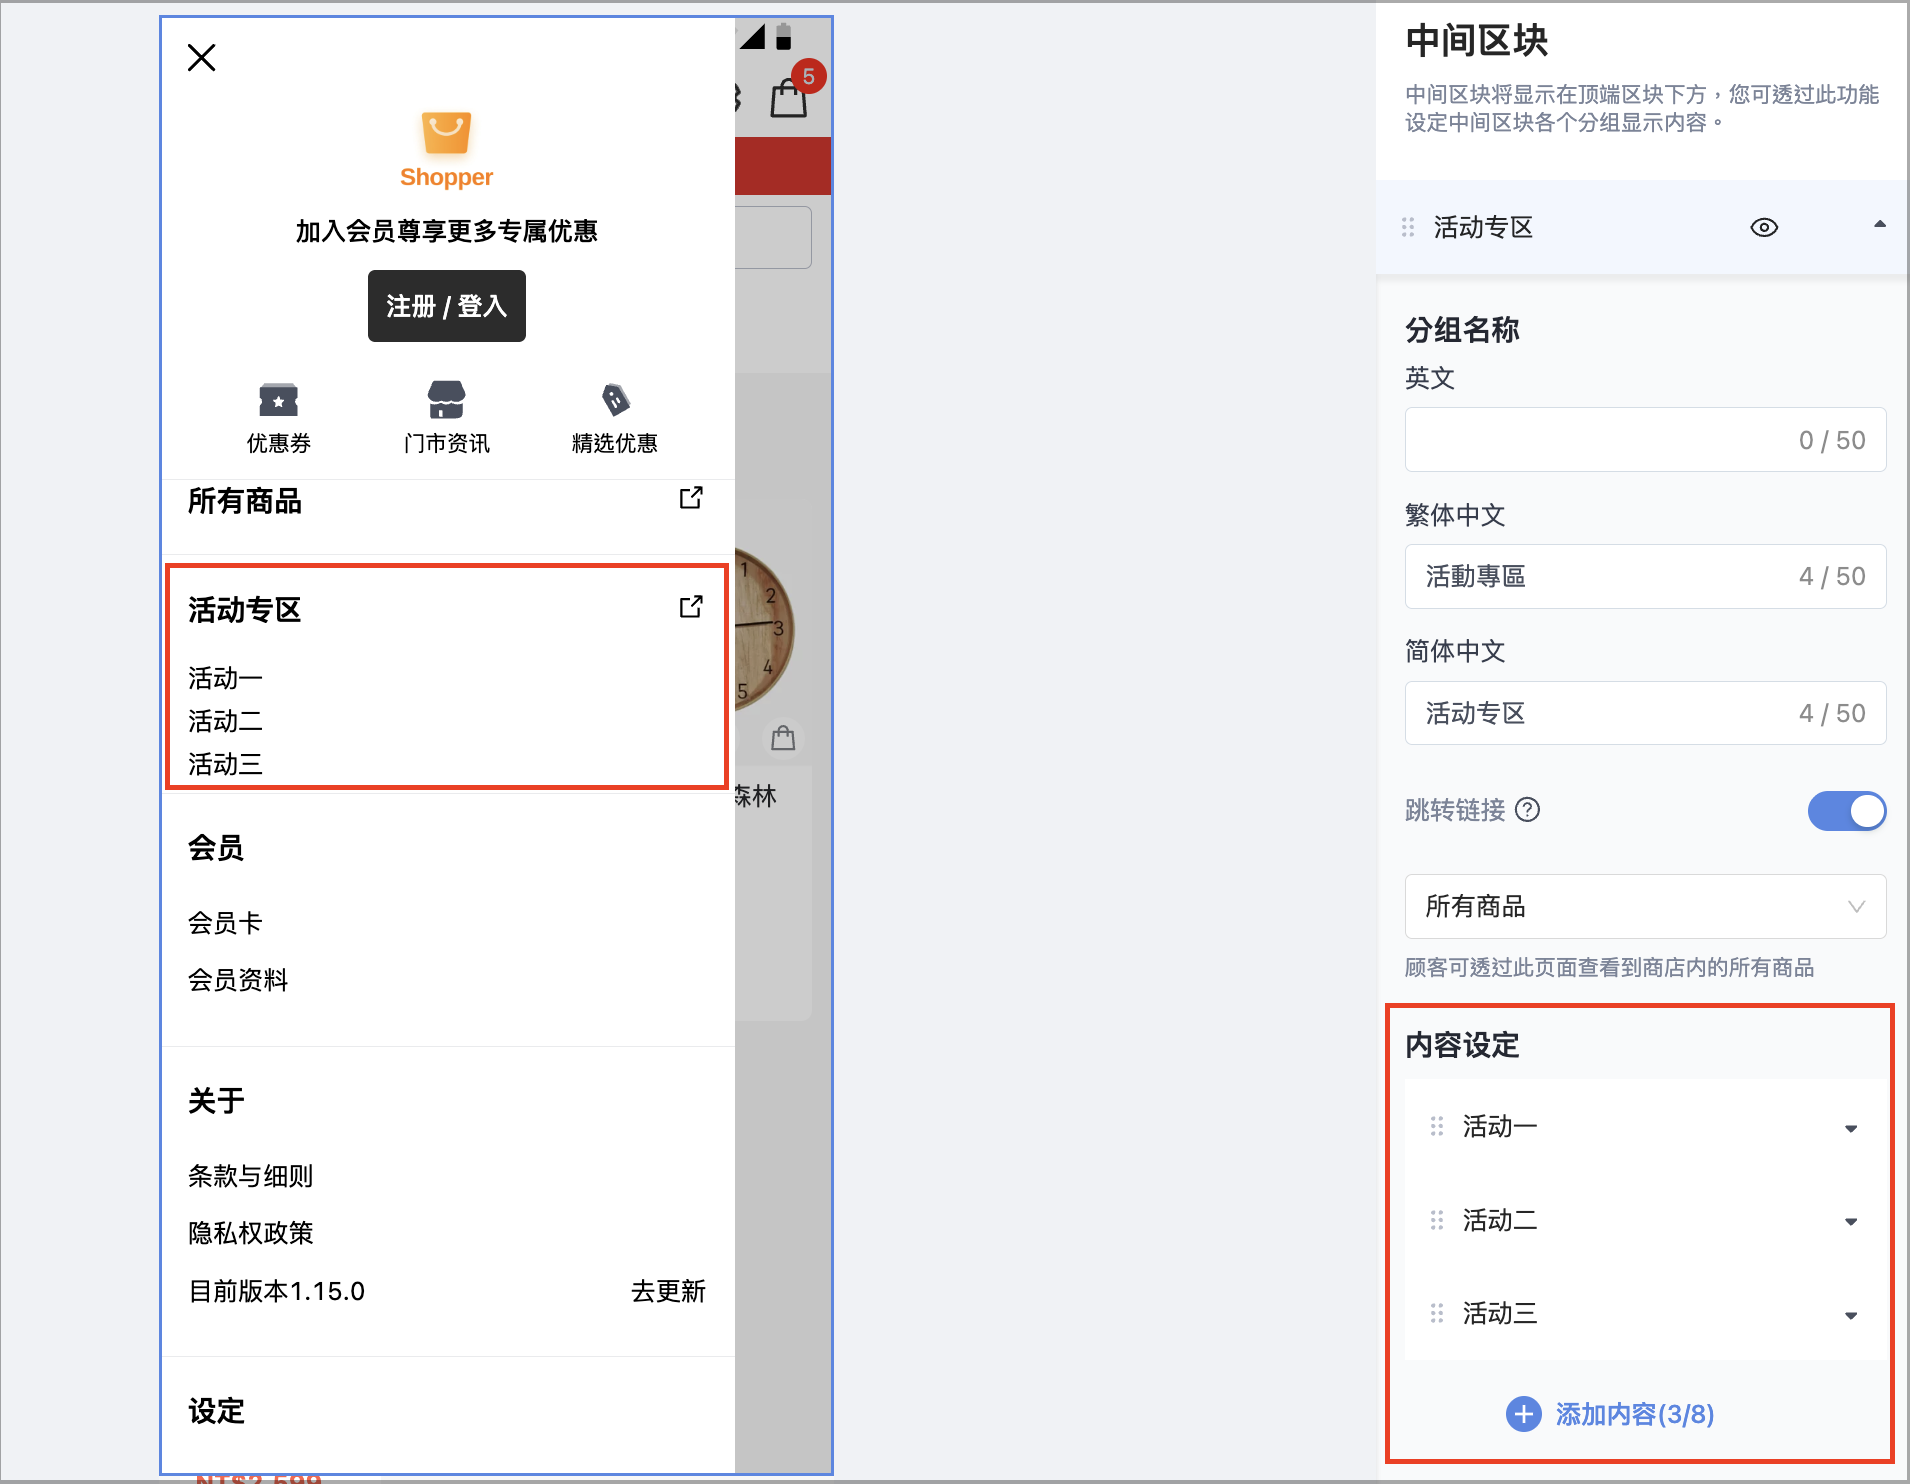Click the search box behind the menu
Screen dimensions: 1910x1484
(773, 237)
